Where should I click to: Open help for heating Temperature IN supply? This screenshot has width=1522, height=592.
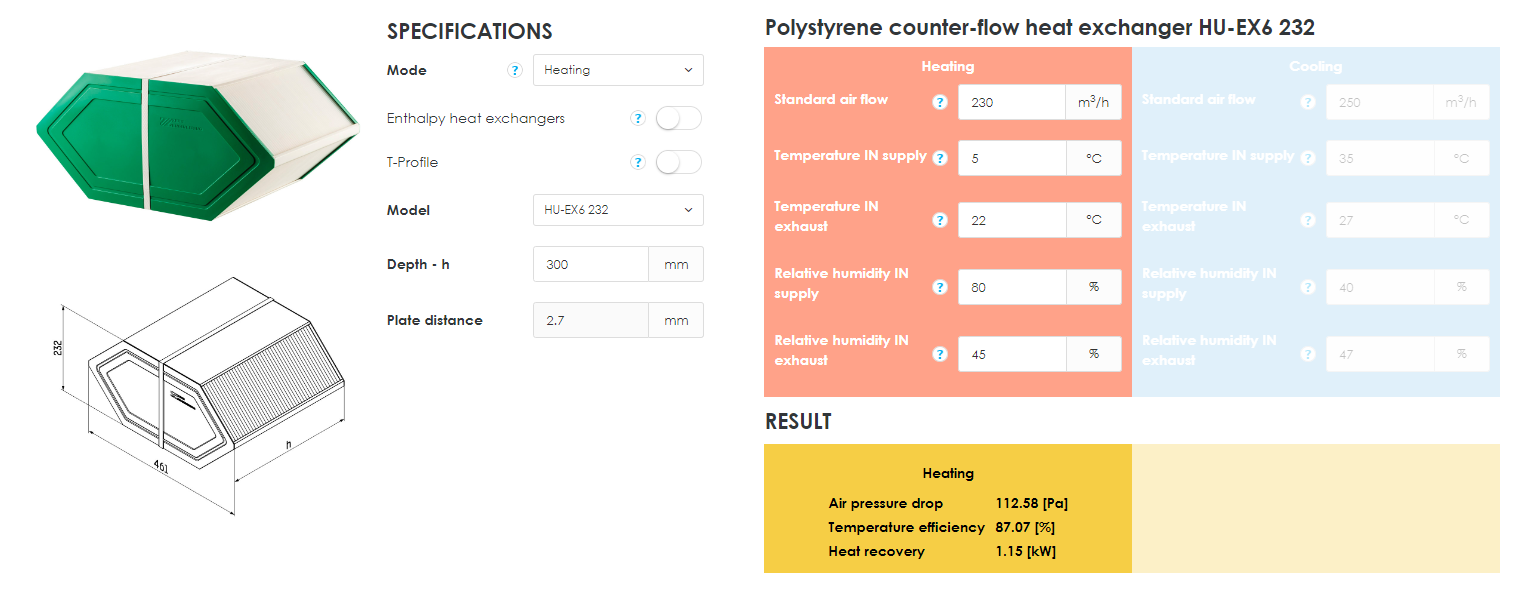click(940, 158)
